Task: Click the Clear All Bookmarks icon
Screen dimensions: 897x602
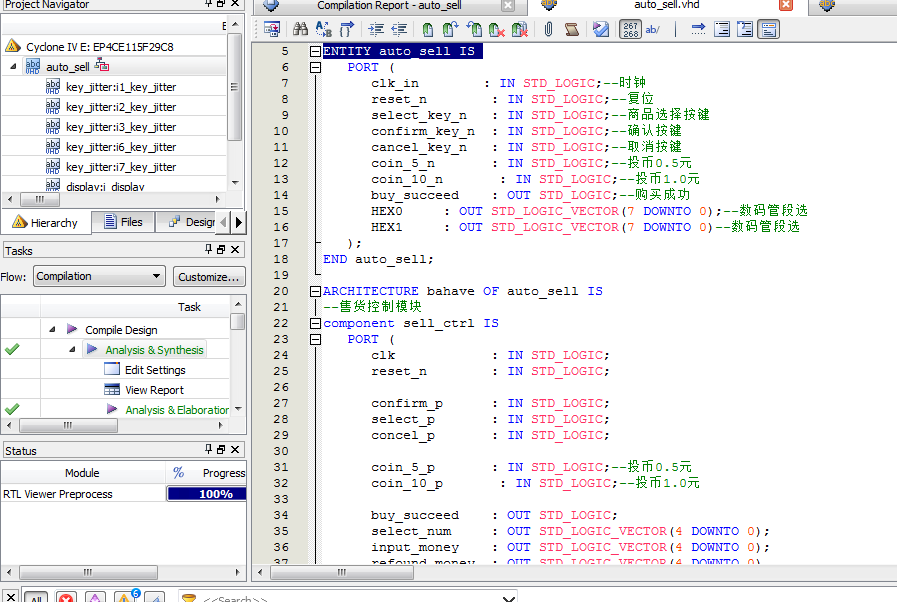Action: click(520, 30)
